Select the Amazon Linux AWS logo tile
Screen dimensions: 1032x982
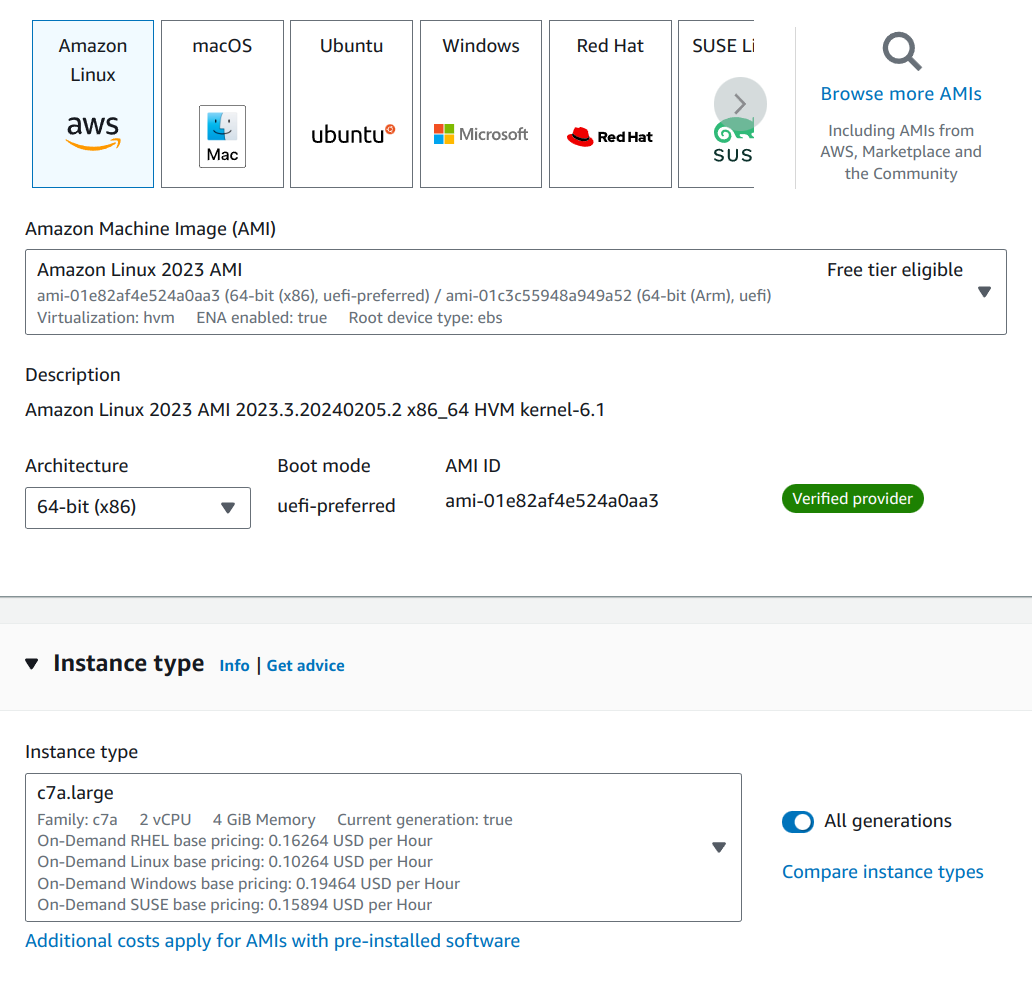coord(93,104)
